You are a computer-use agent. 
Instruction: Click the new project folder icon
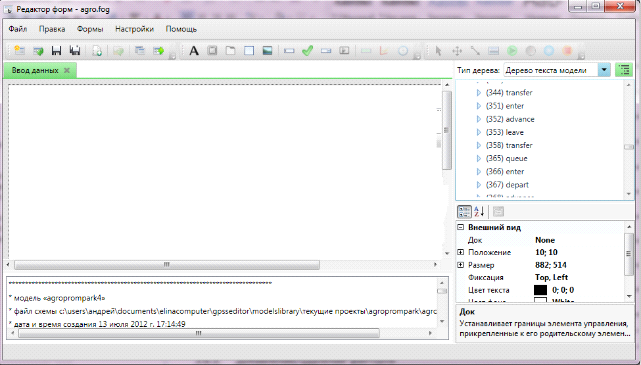coord(19,51)
